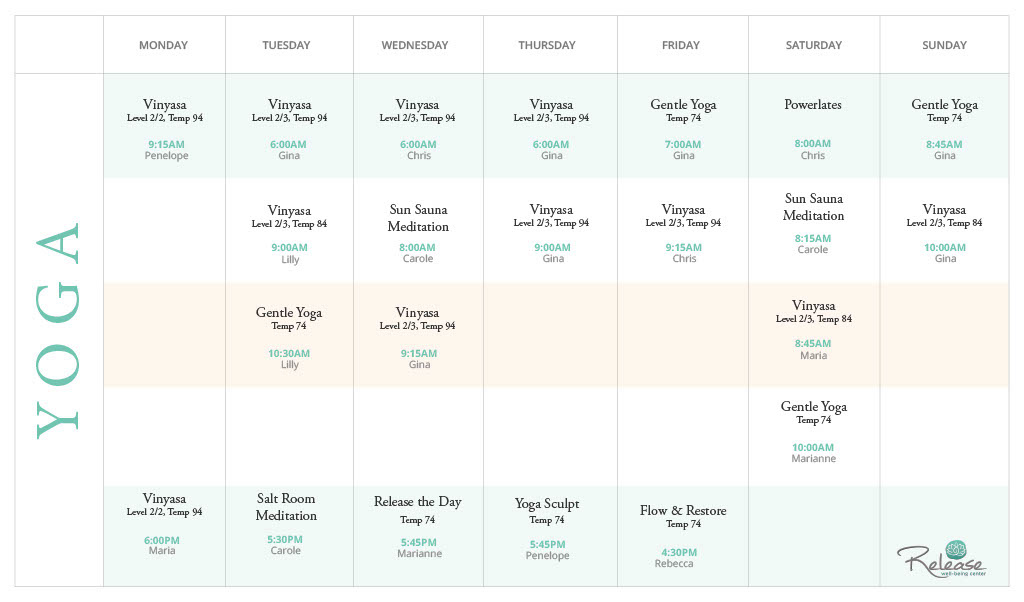Open Sunday 10:00AM Vinyasa with Gina
The width and height of the screenshot is (1024, 602).
click(x=944, y=234)
